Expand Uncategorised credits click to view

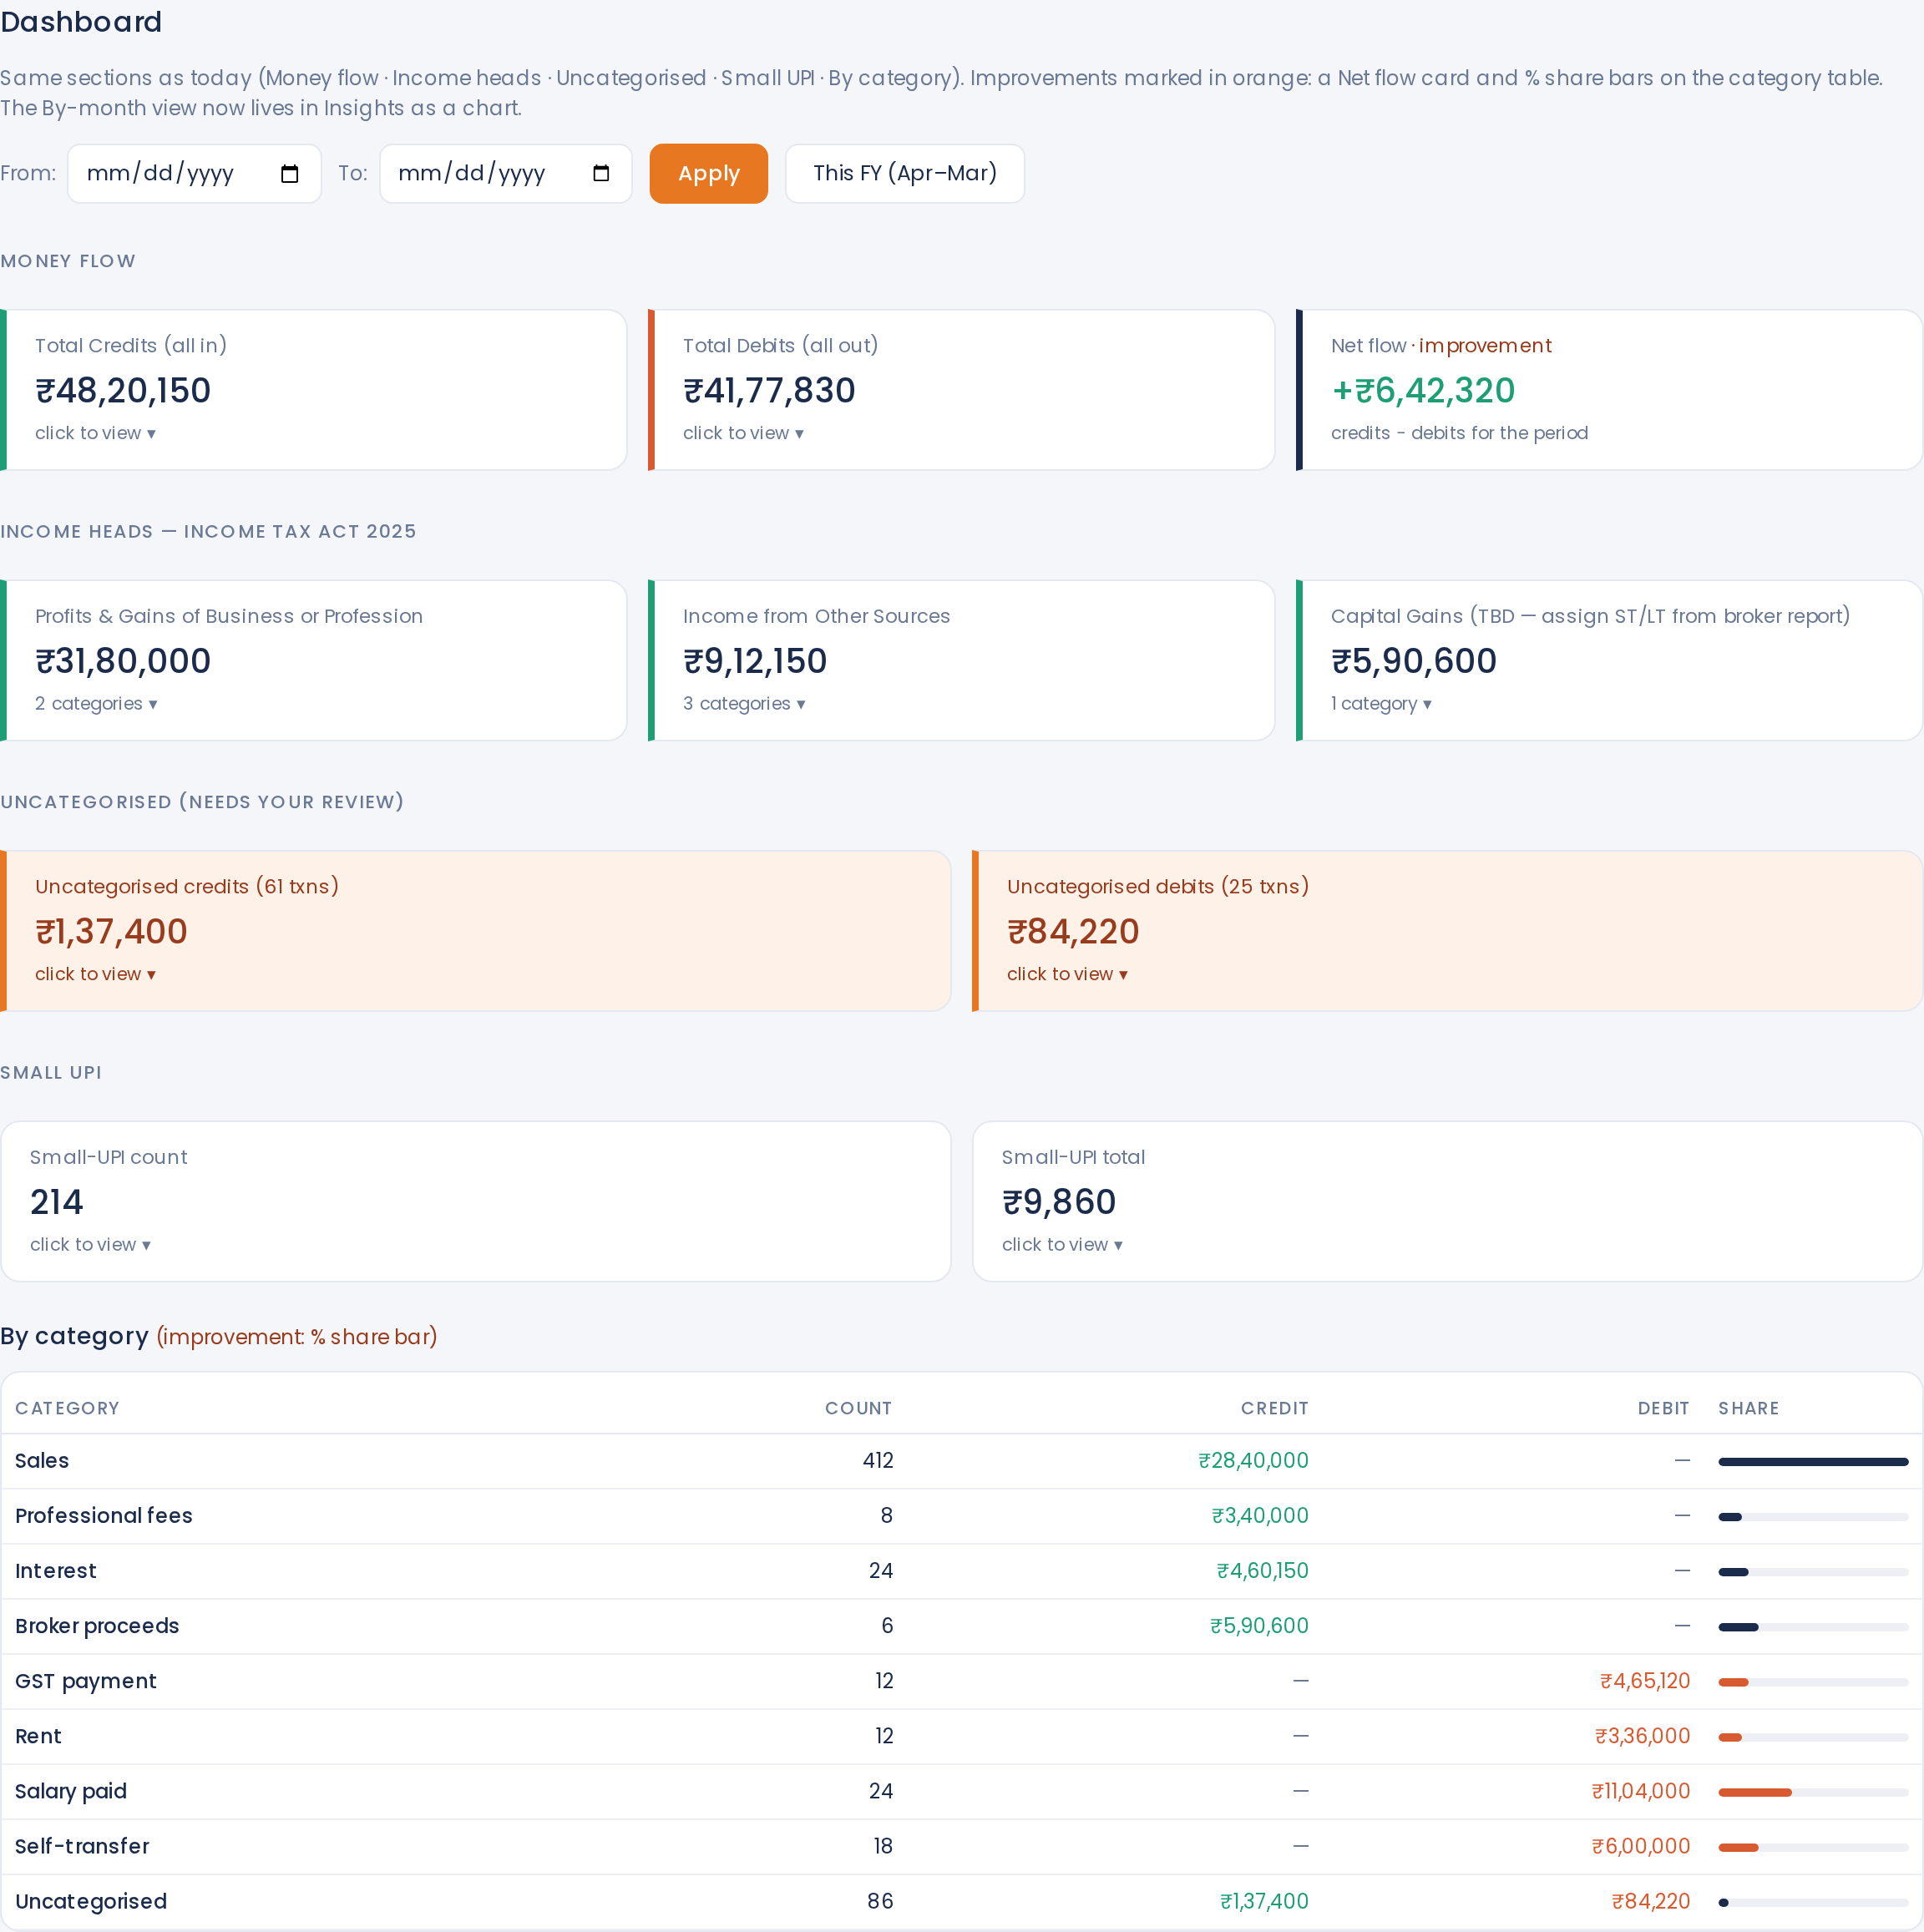coord(96,974)
